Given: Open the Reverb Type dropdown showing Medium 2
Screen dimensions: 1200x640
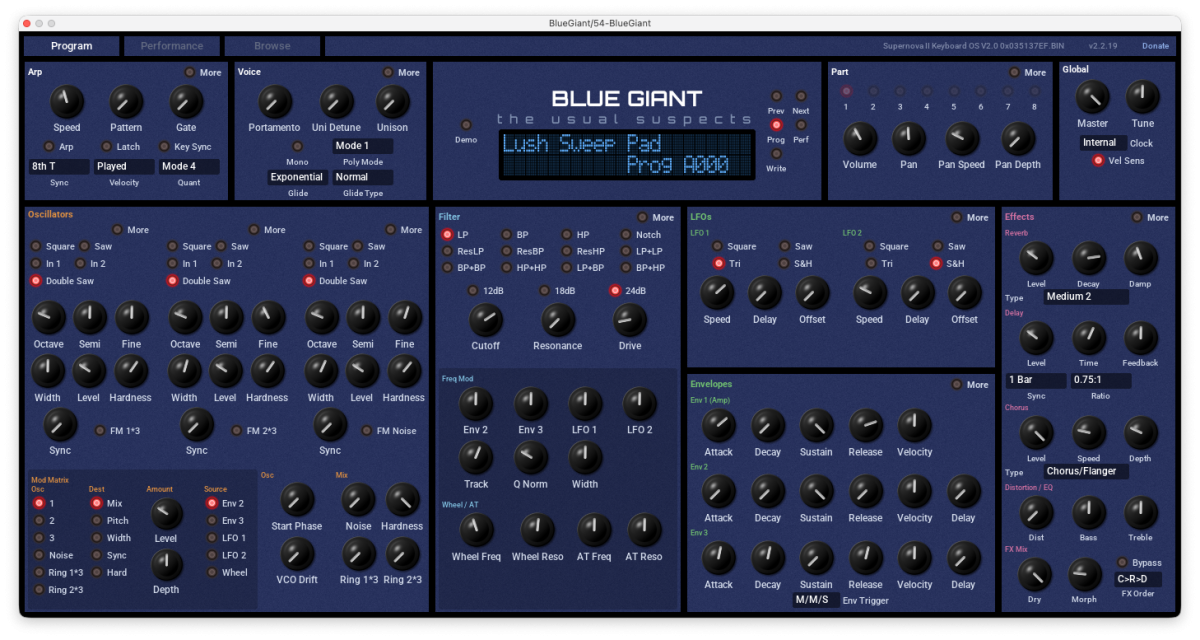Looking at the screenshot, I should click(x=1086, y=297).
